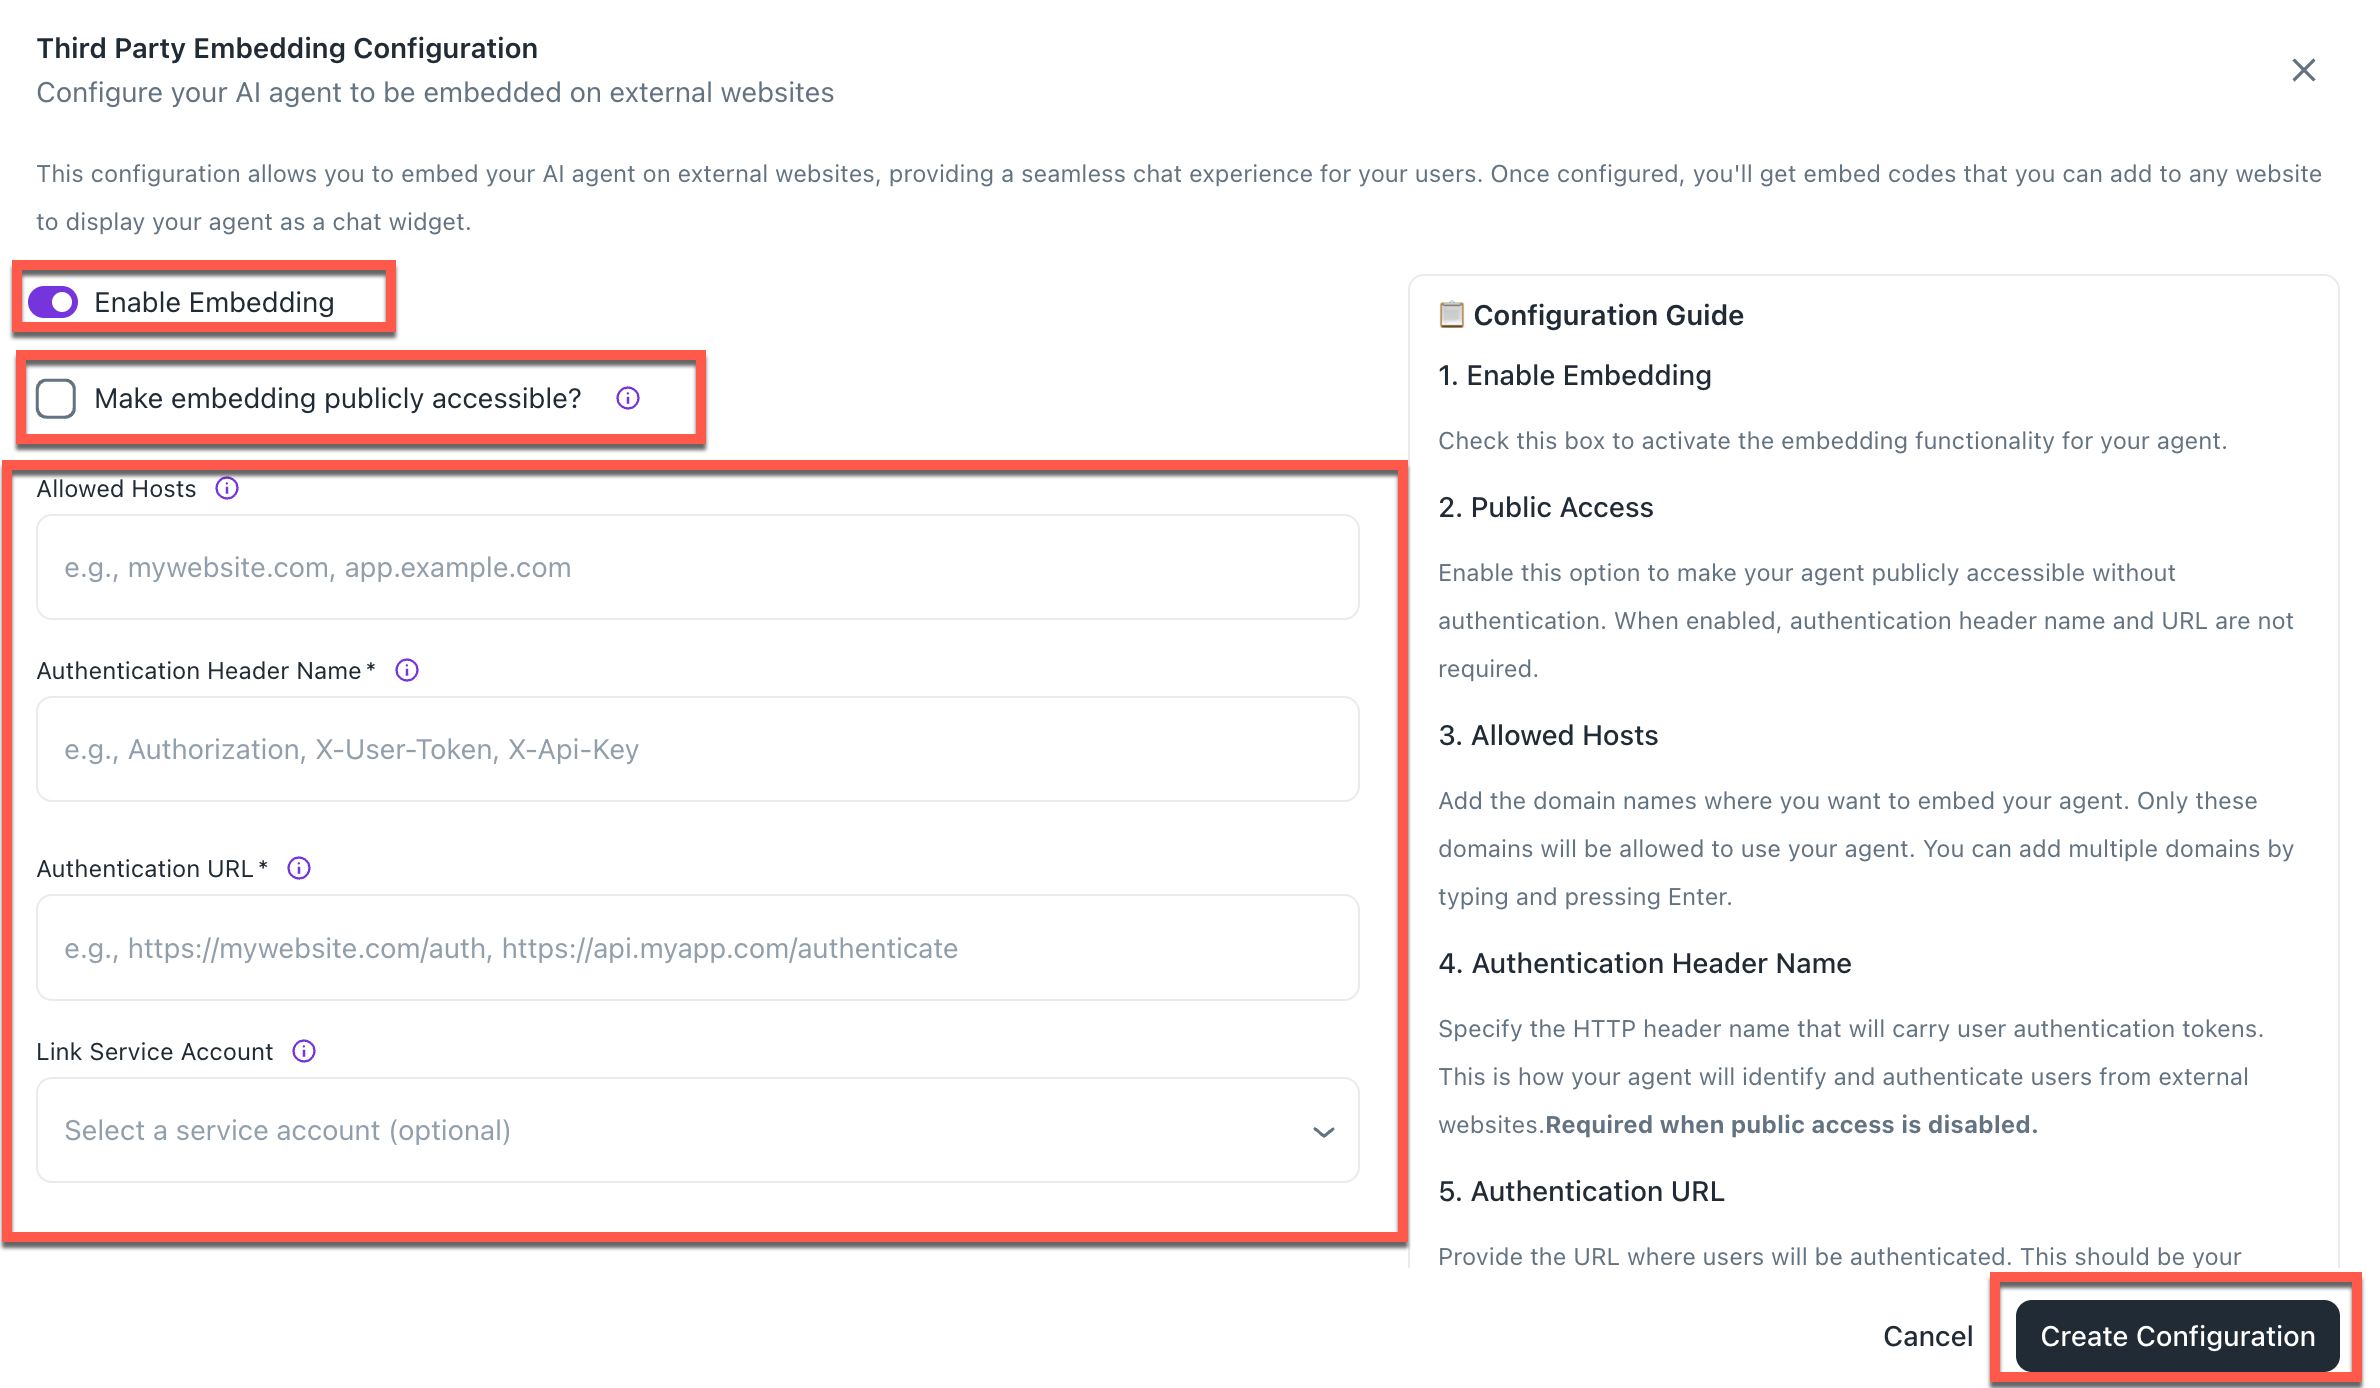Click the Allowed Hosts guide heading
This screenshot has width=2380, height=1388.
click(x=1548, y=735)
